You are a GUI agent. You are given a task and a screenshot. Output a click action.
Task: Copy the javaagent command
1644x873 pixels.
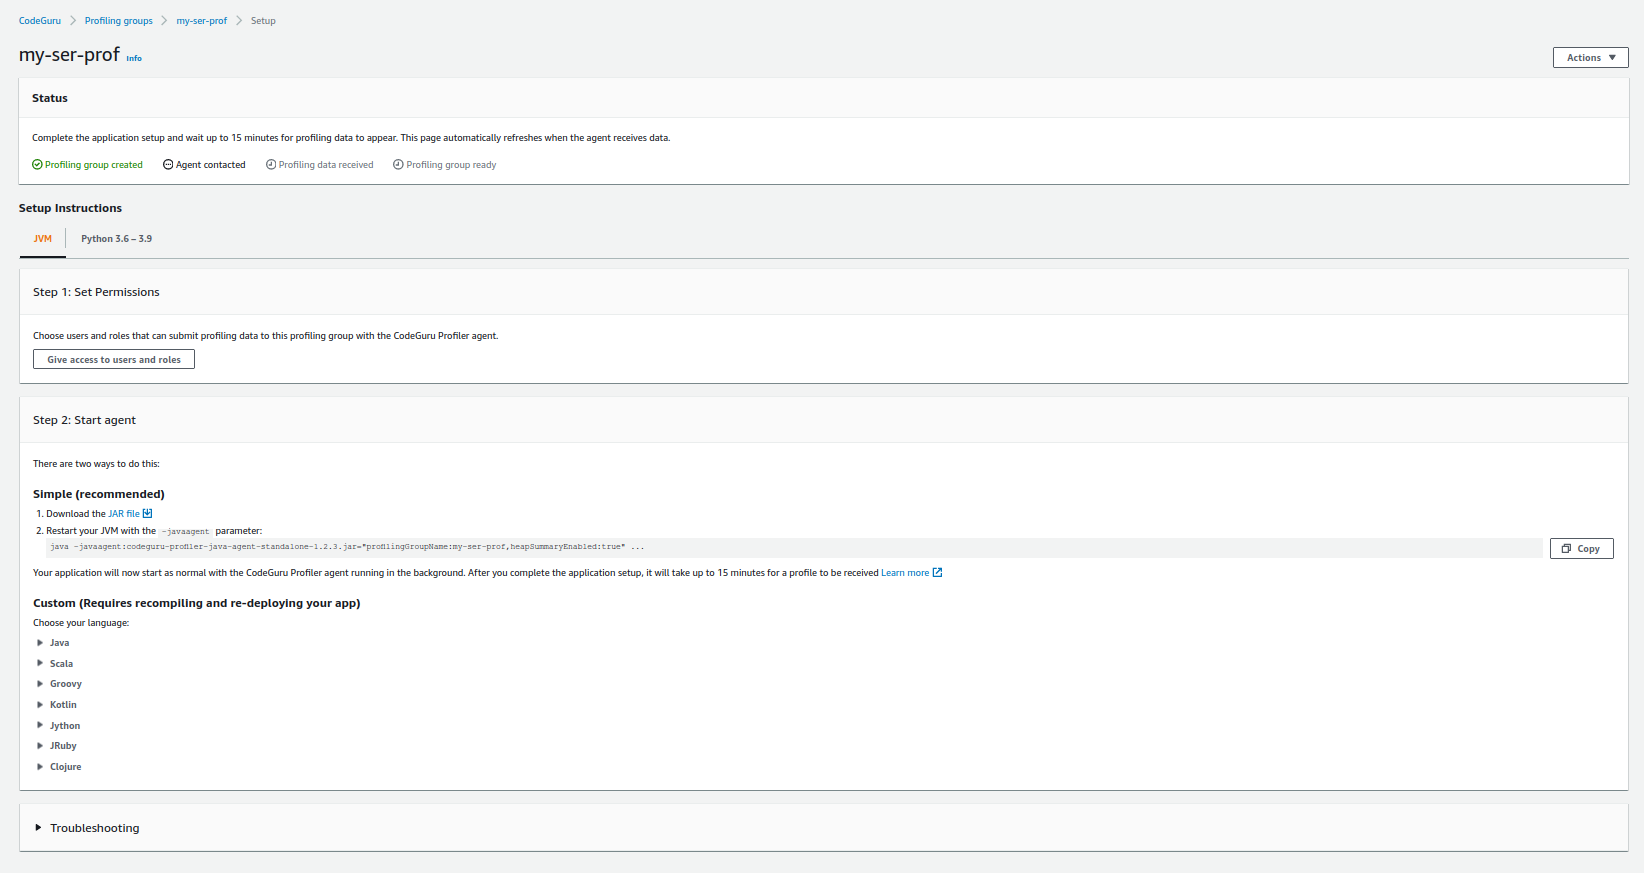click(x=1581, y=549)
